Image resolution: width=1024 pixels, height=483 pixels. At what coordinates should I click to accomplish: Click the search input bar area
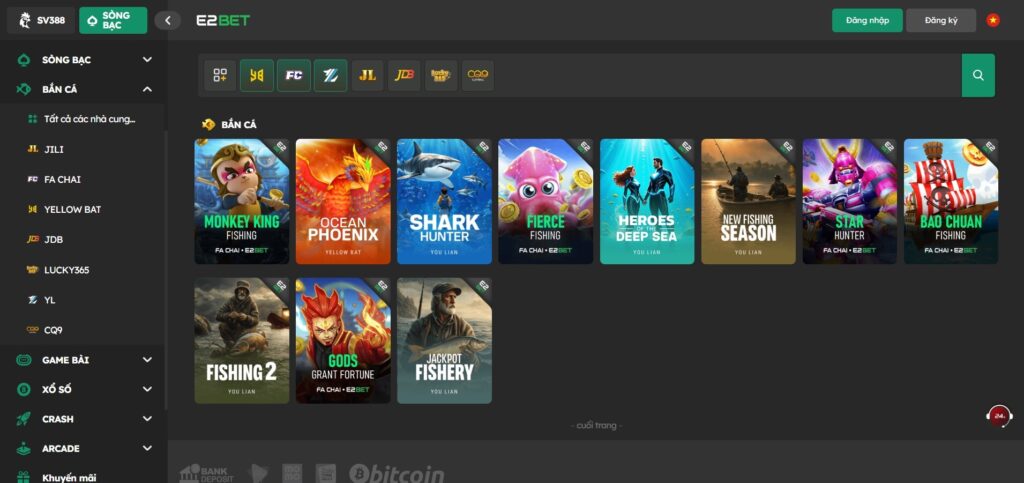pyautogui.click(x=726, y=76)
